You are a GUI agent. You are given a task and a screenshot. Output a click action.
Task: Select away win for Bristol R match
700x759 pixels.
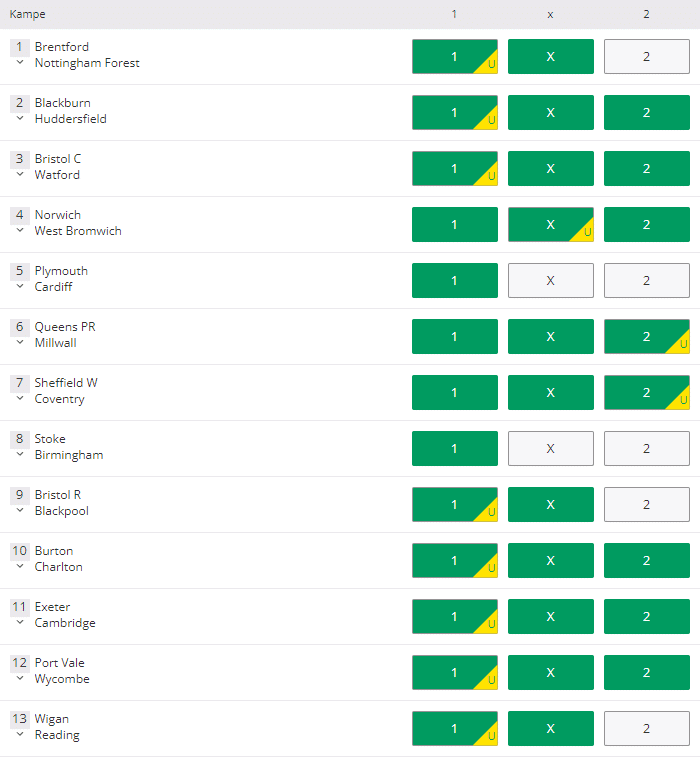(646, 504)
